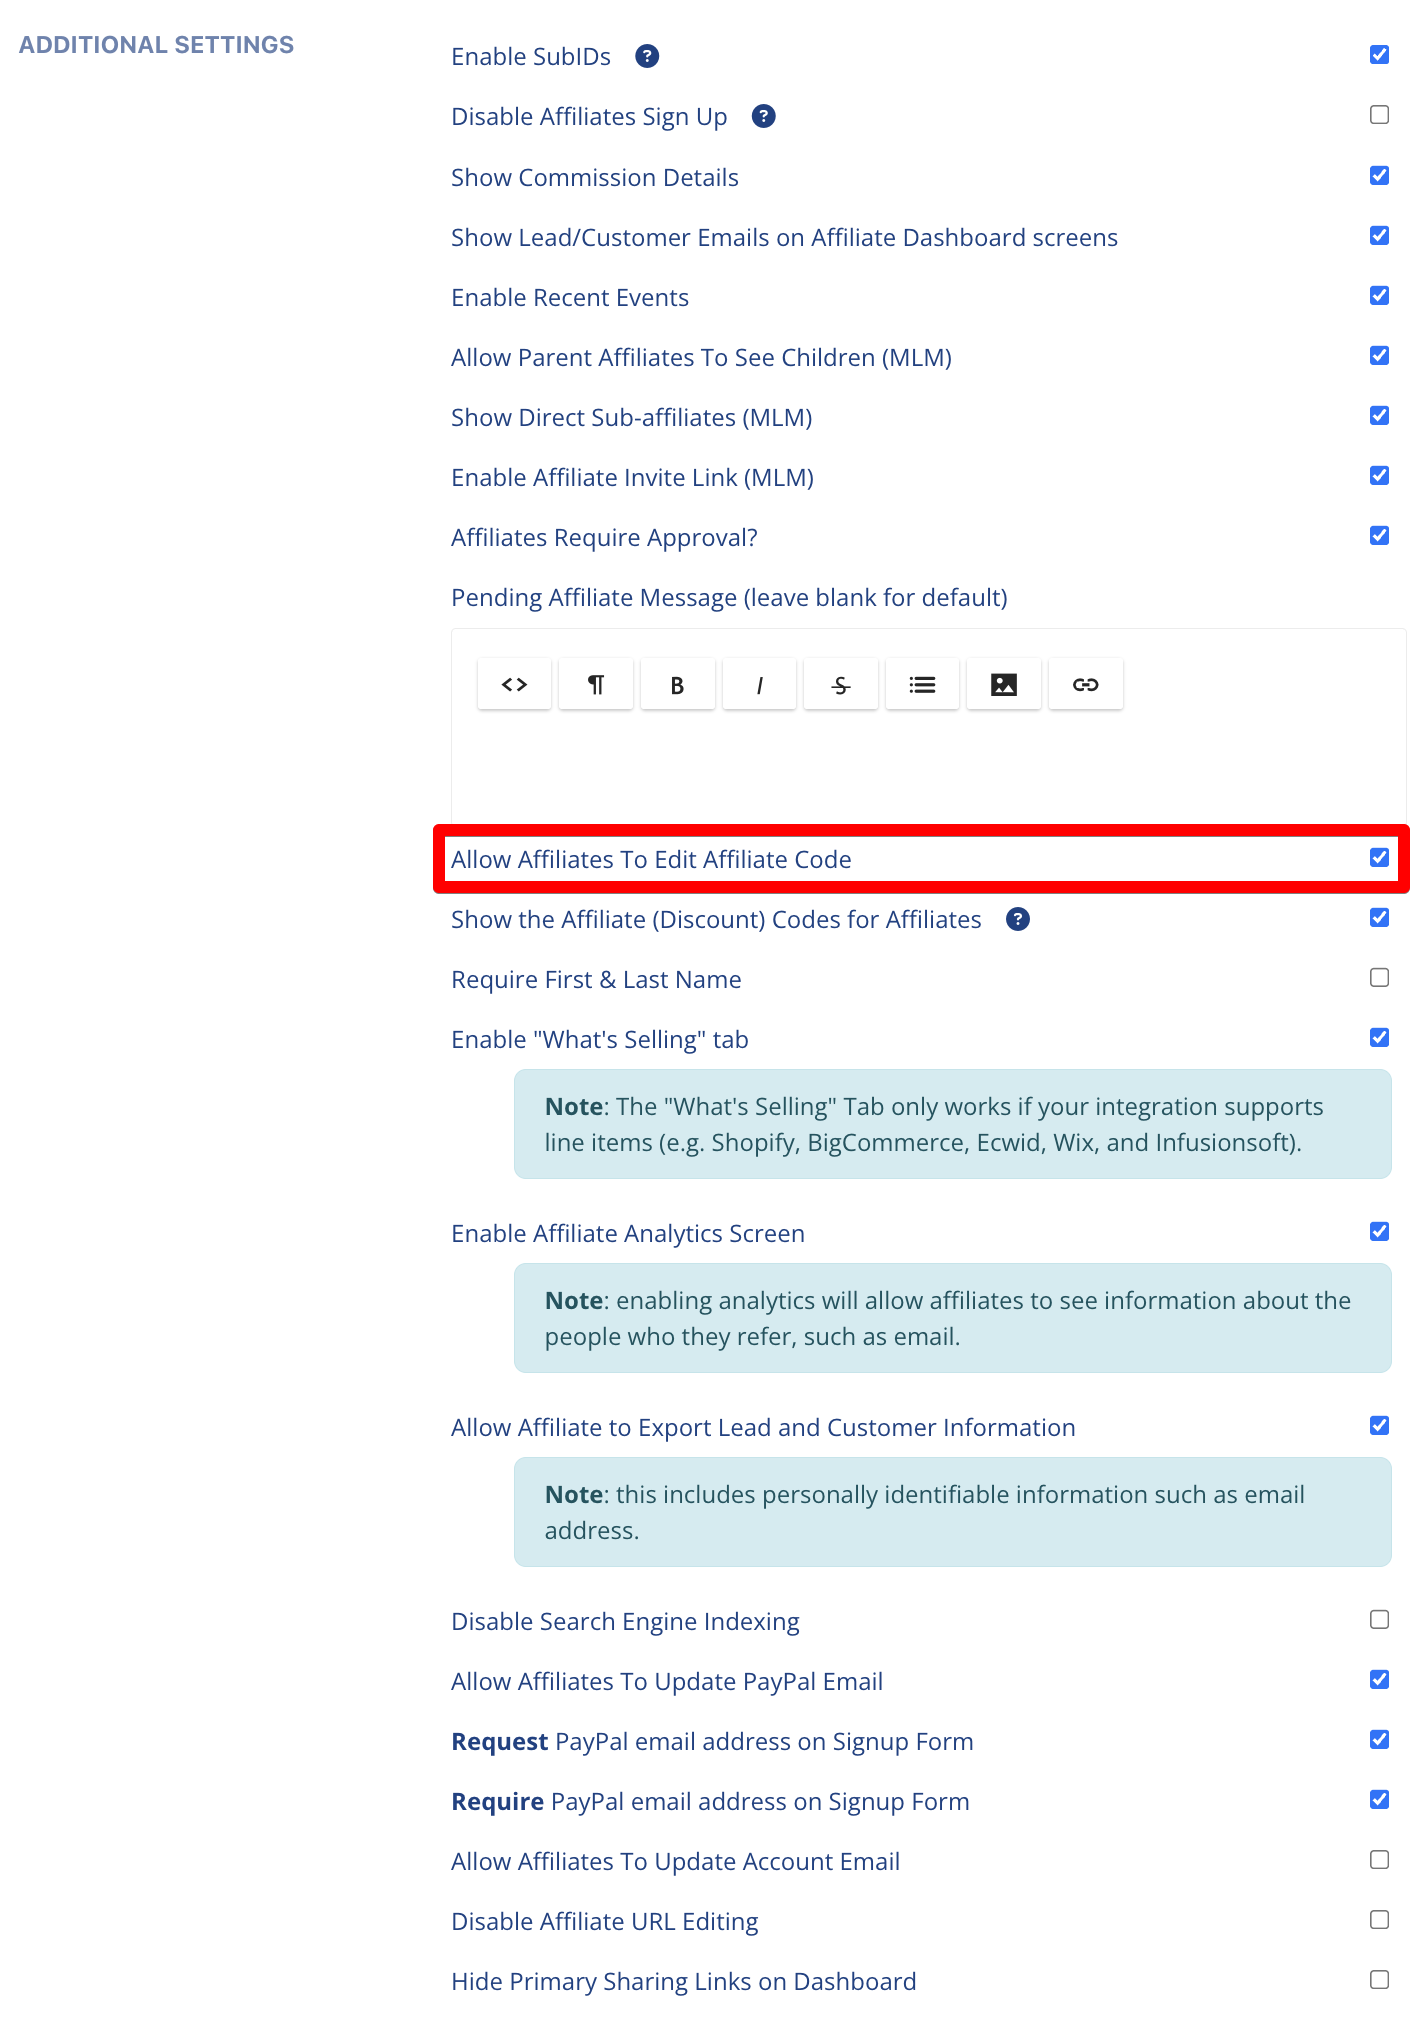
Task: Uncheck Affiliates Require Approval checkbox
Action: [1379, 536]
